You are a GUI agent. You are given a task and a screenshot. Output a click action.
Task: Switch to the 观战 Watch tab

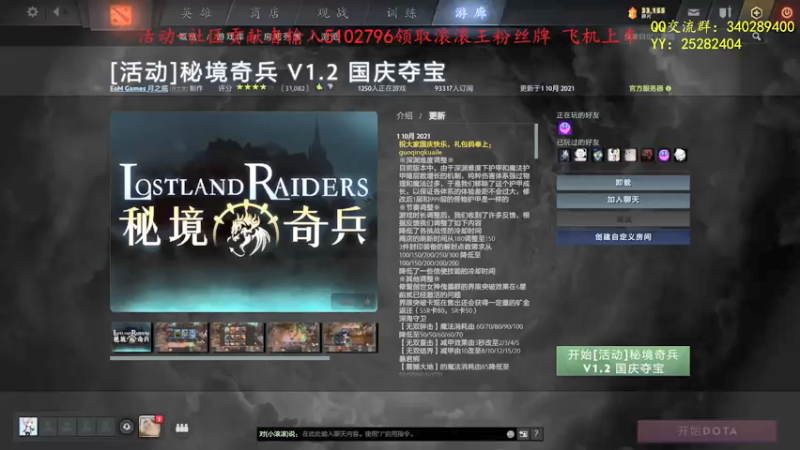(x=333, y=13)
